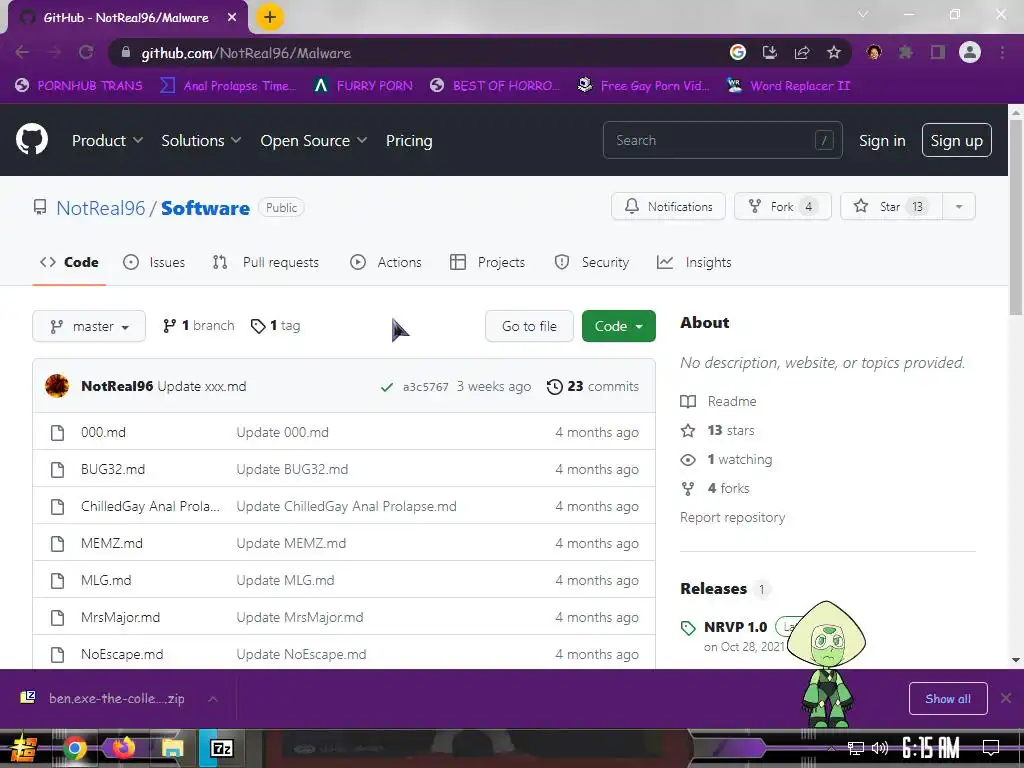This screenshot has height=768, width=1024.
Task: Click the GitHub search field
Action: 722,140
